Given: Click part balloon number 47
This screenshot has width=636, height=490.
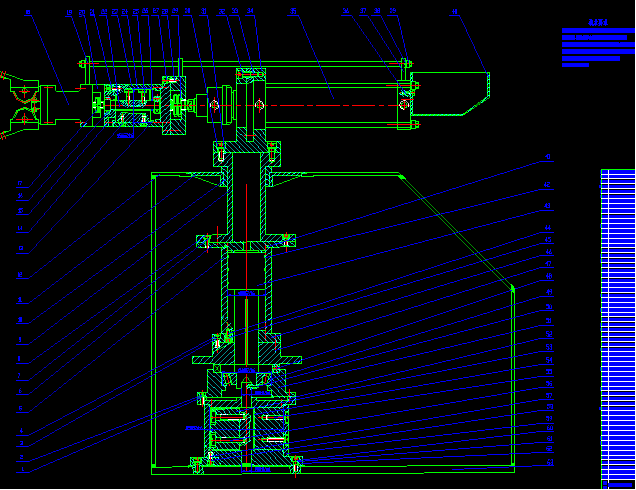Looking at the screenshot, I should point(548,264).
